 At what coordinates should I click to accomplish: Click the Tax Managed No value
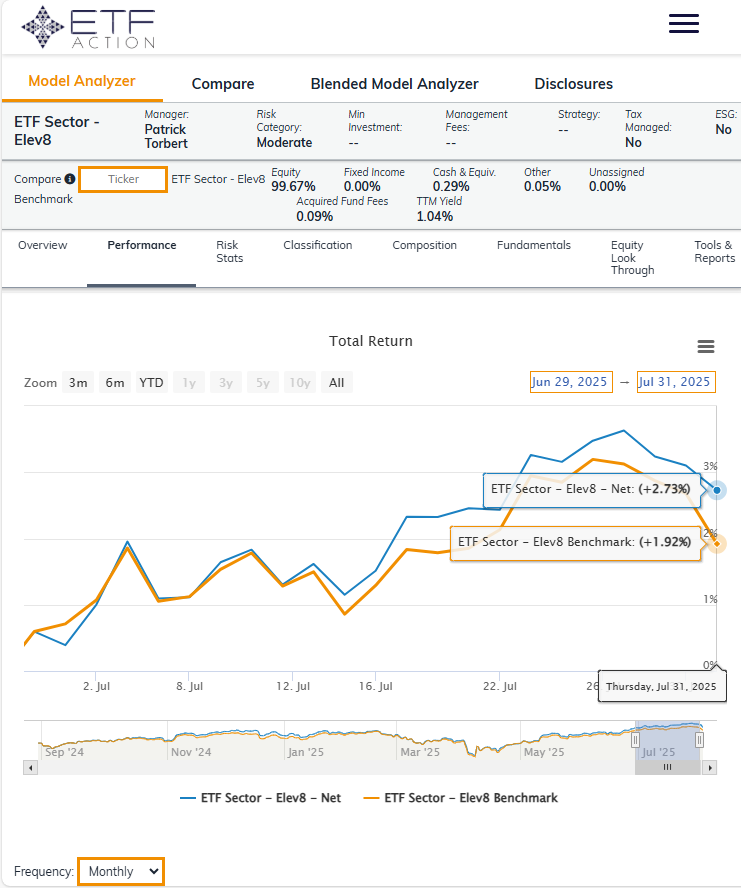pyautogui.click(x=633, y=143)
